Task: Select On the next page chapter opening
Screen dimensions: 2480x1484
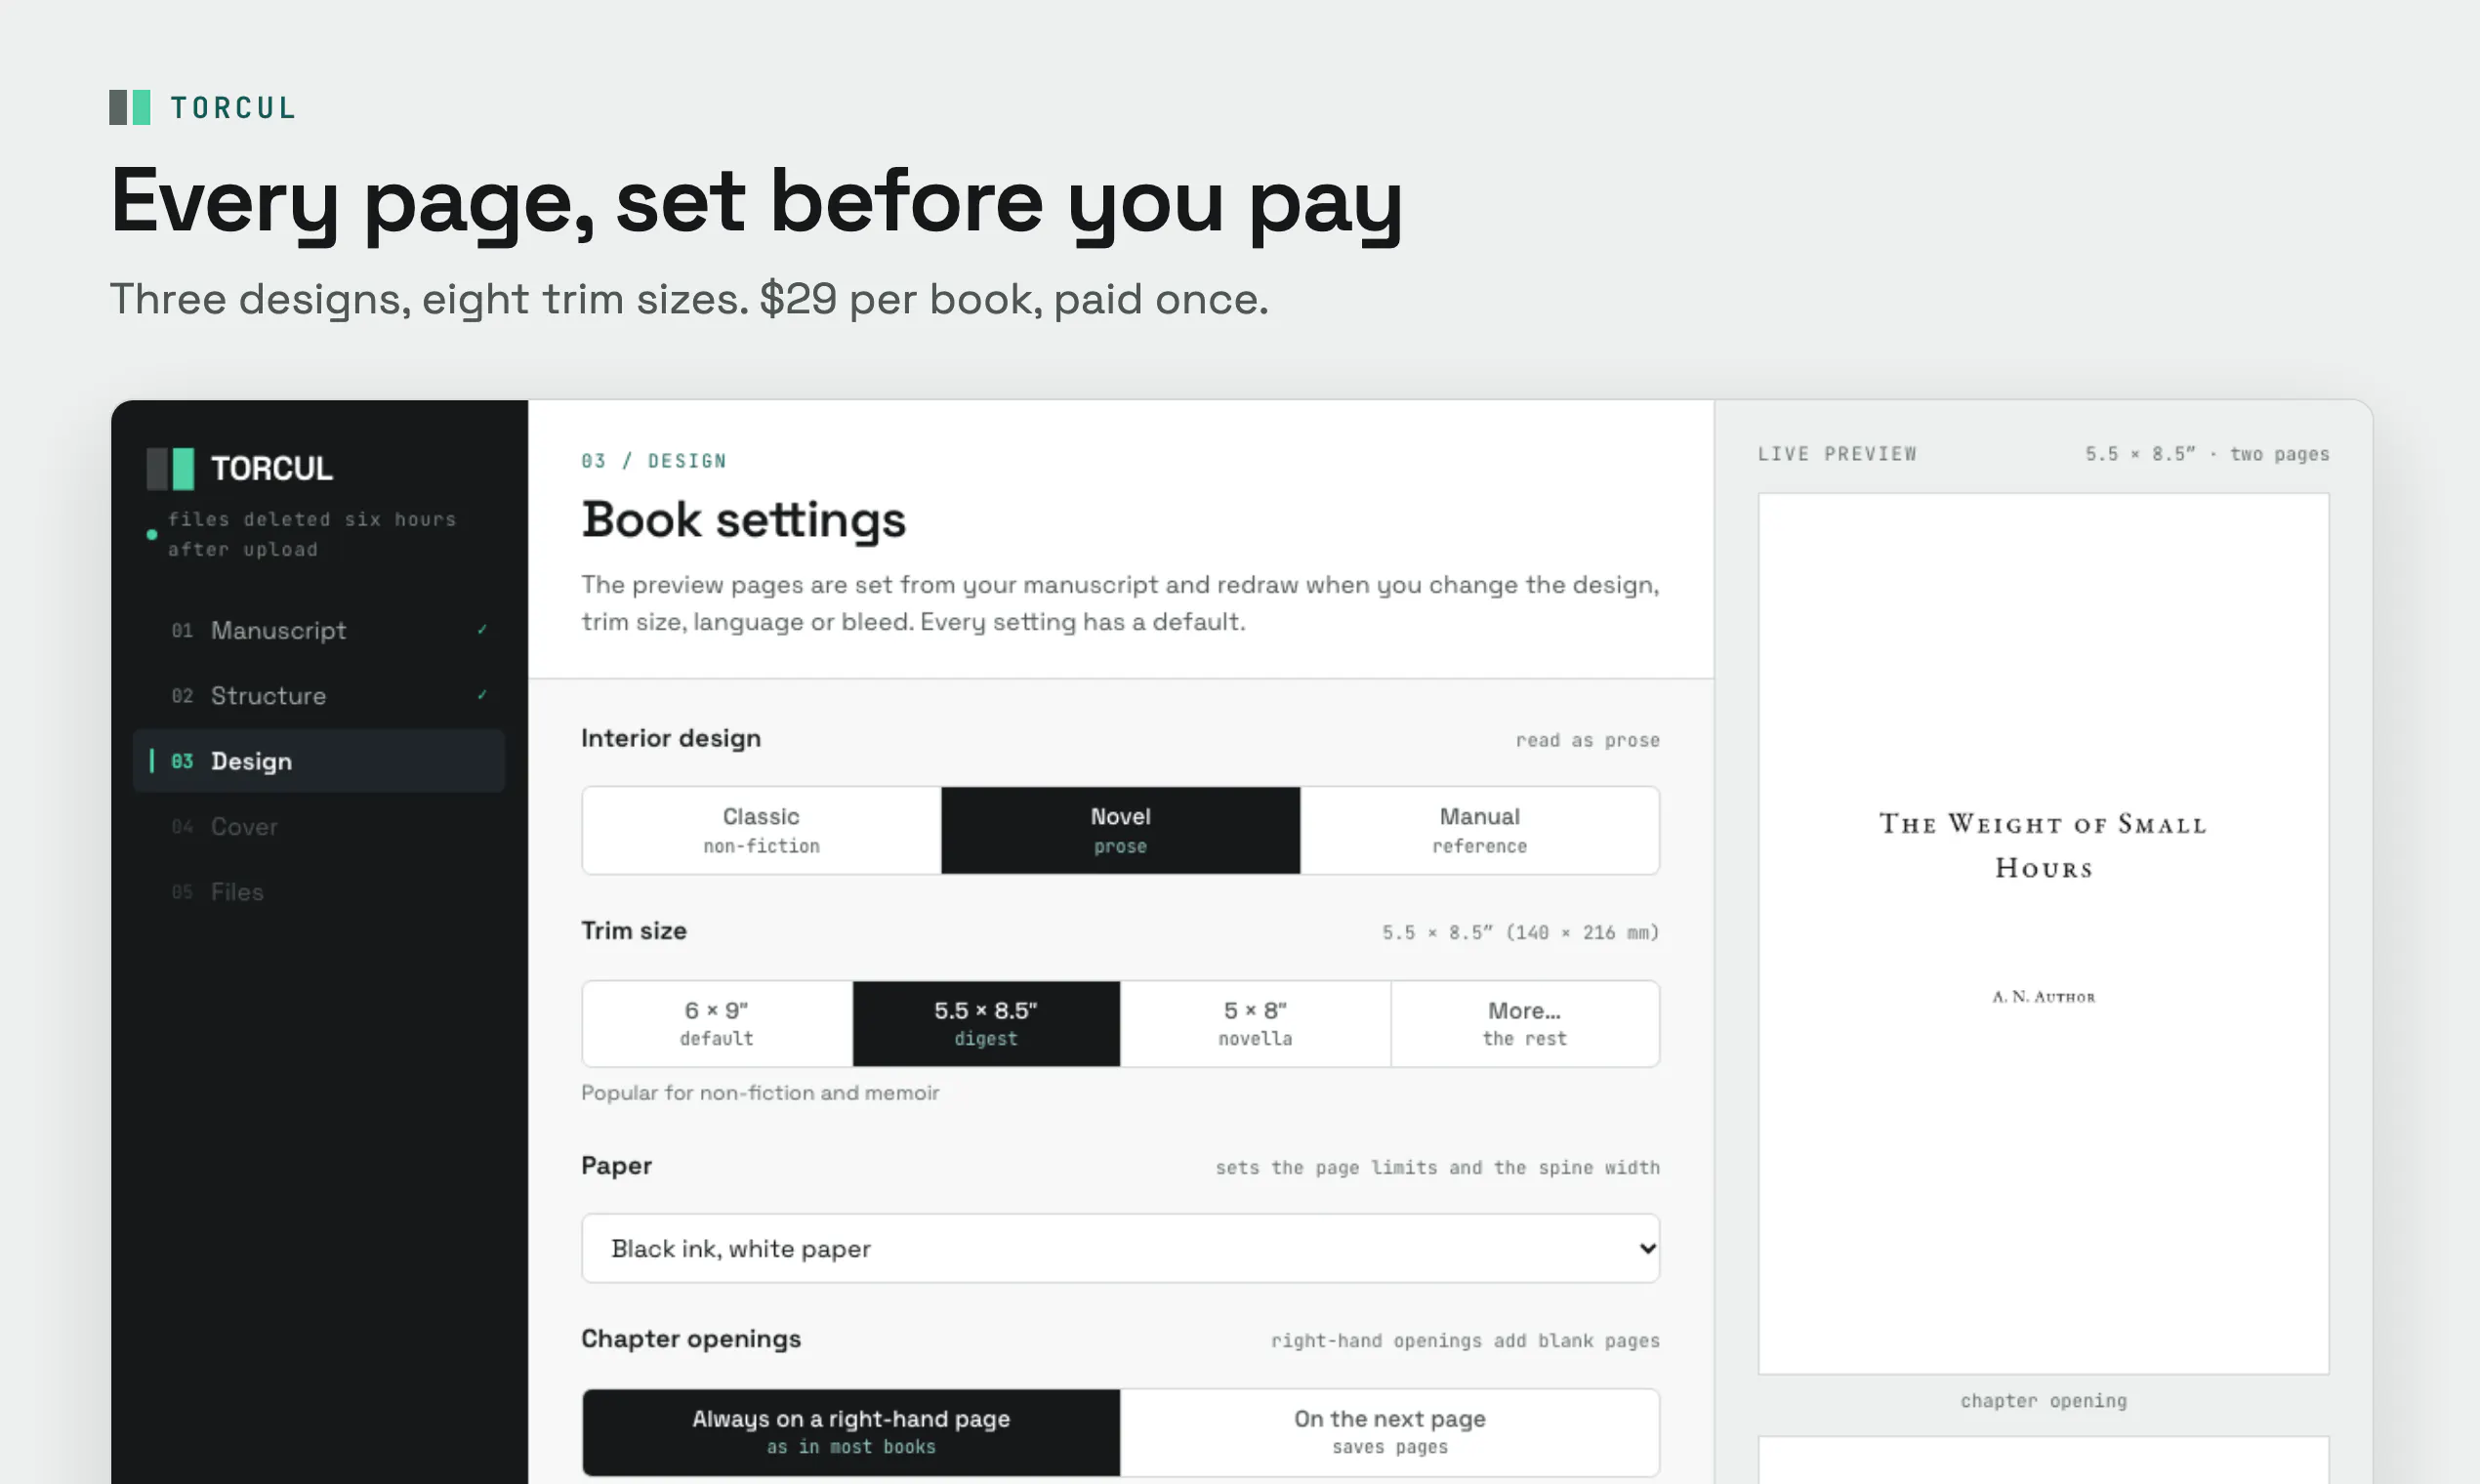Action: [1390, 1432]
